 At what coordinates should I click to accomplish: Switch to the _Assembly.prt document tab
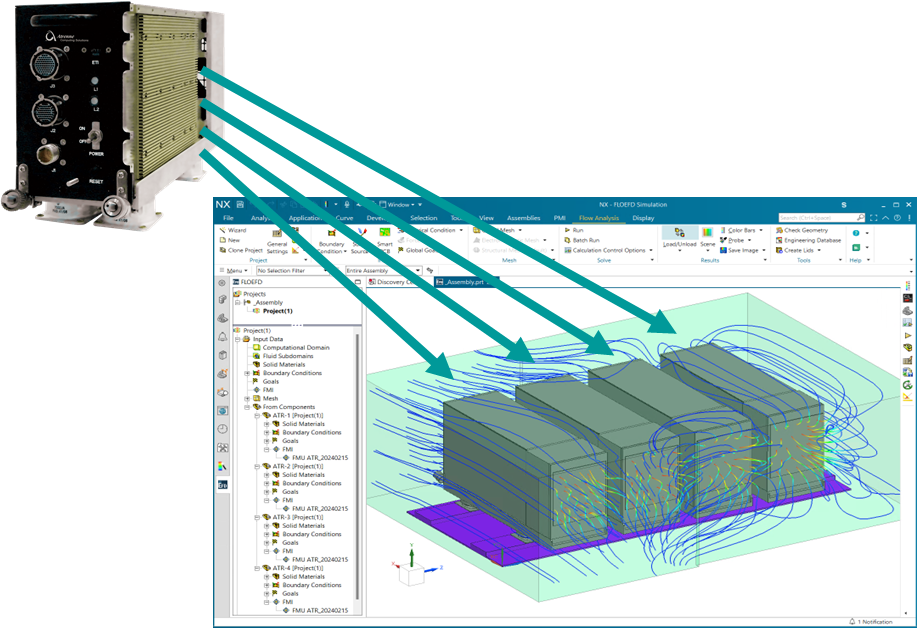coord(464,282)
